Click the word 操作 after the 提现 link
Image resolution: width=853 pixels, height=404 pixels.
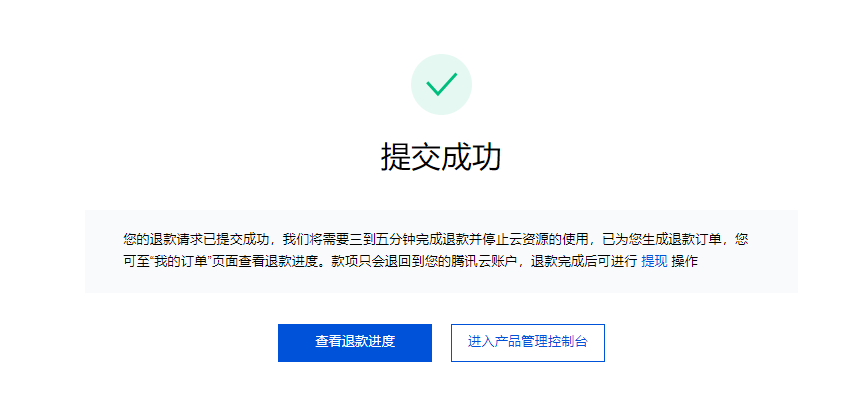684,262
